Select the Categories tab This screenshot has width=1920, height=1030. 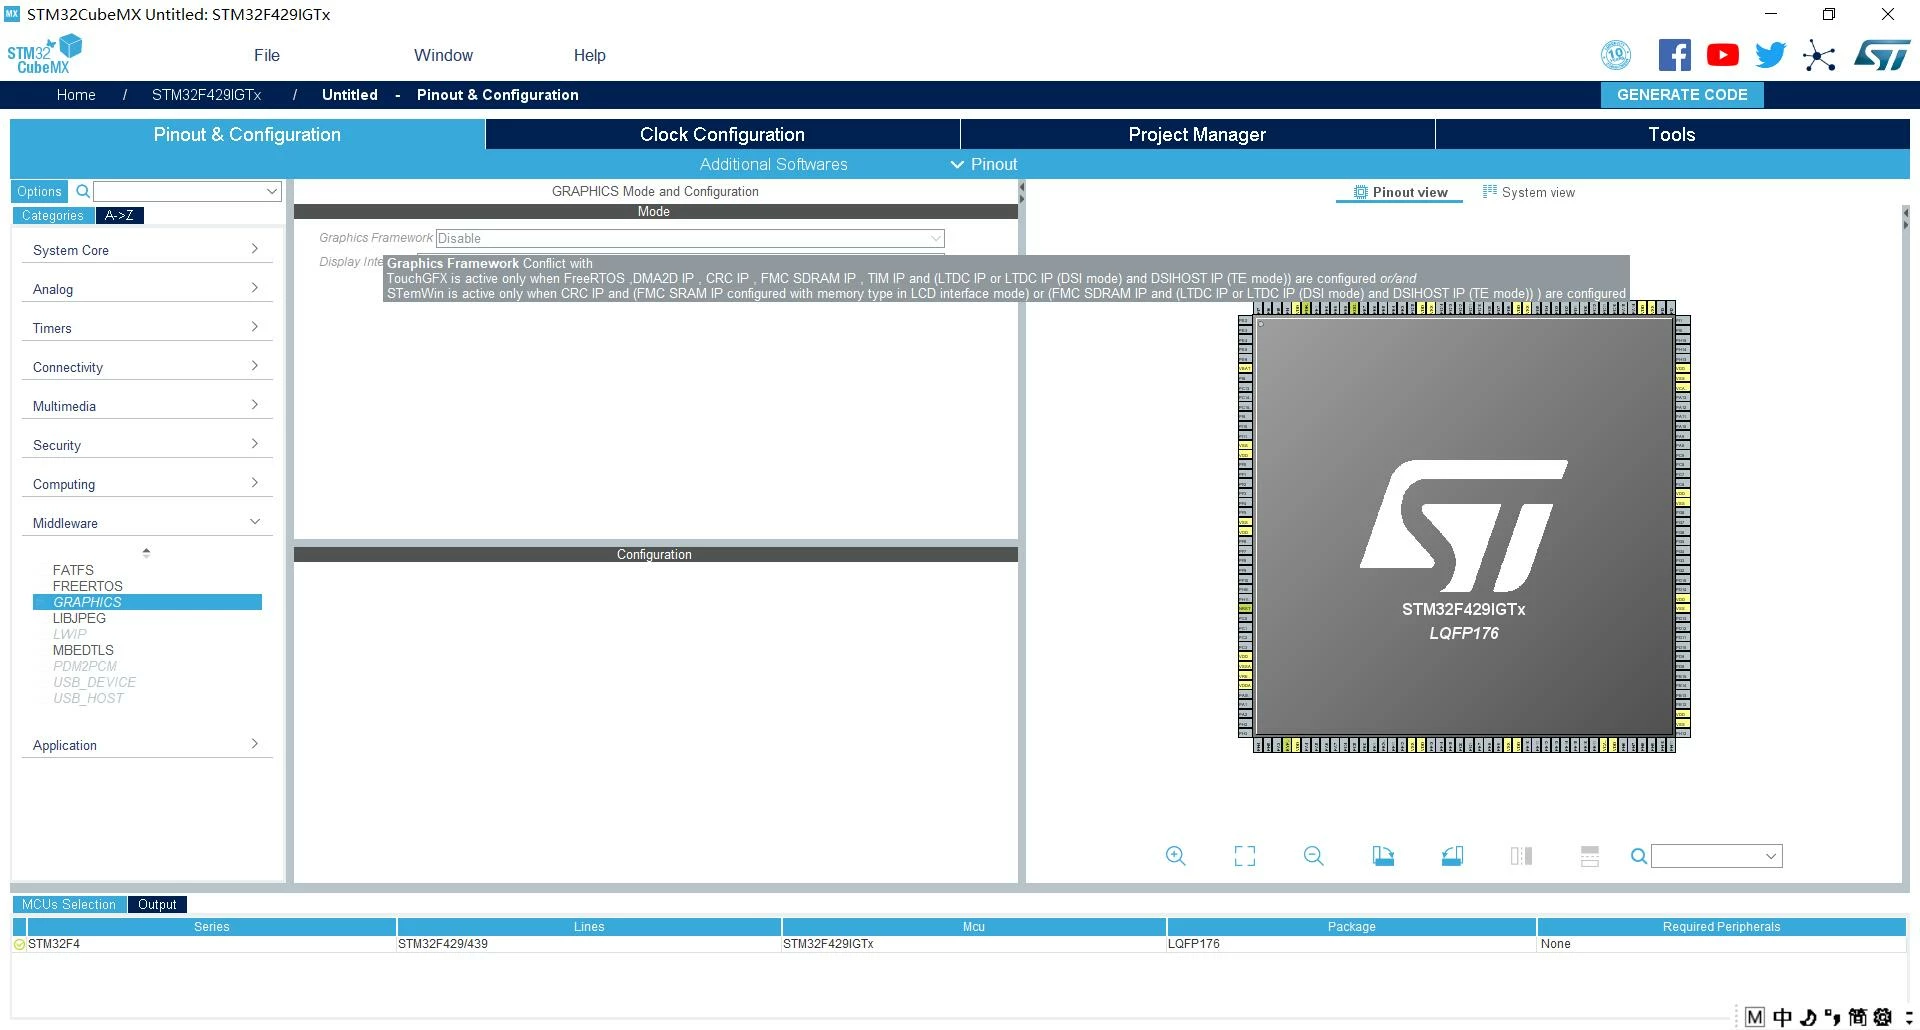[53, 215]
